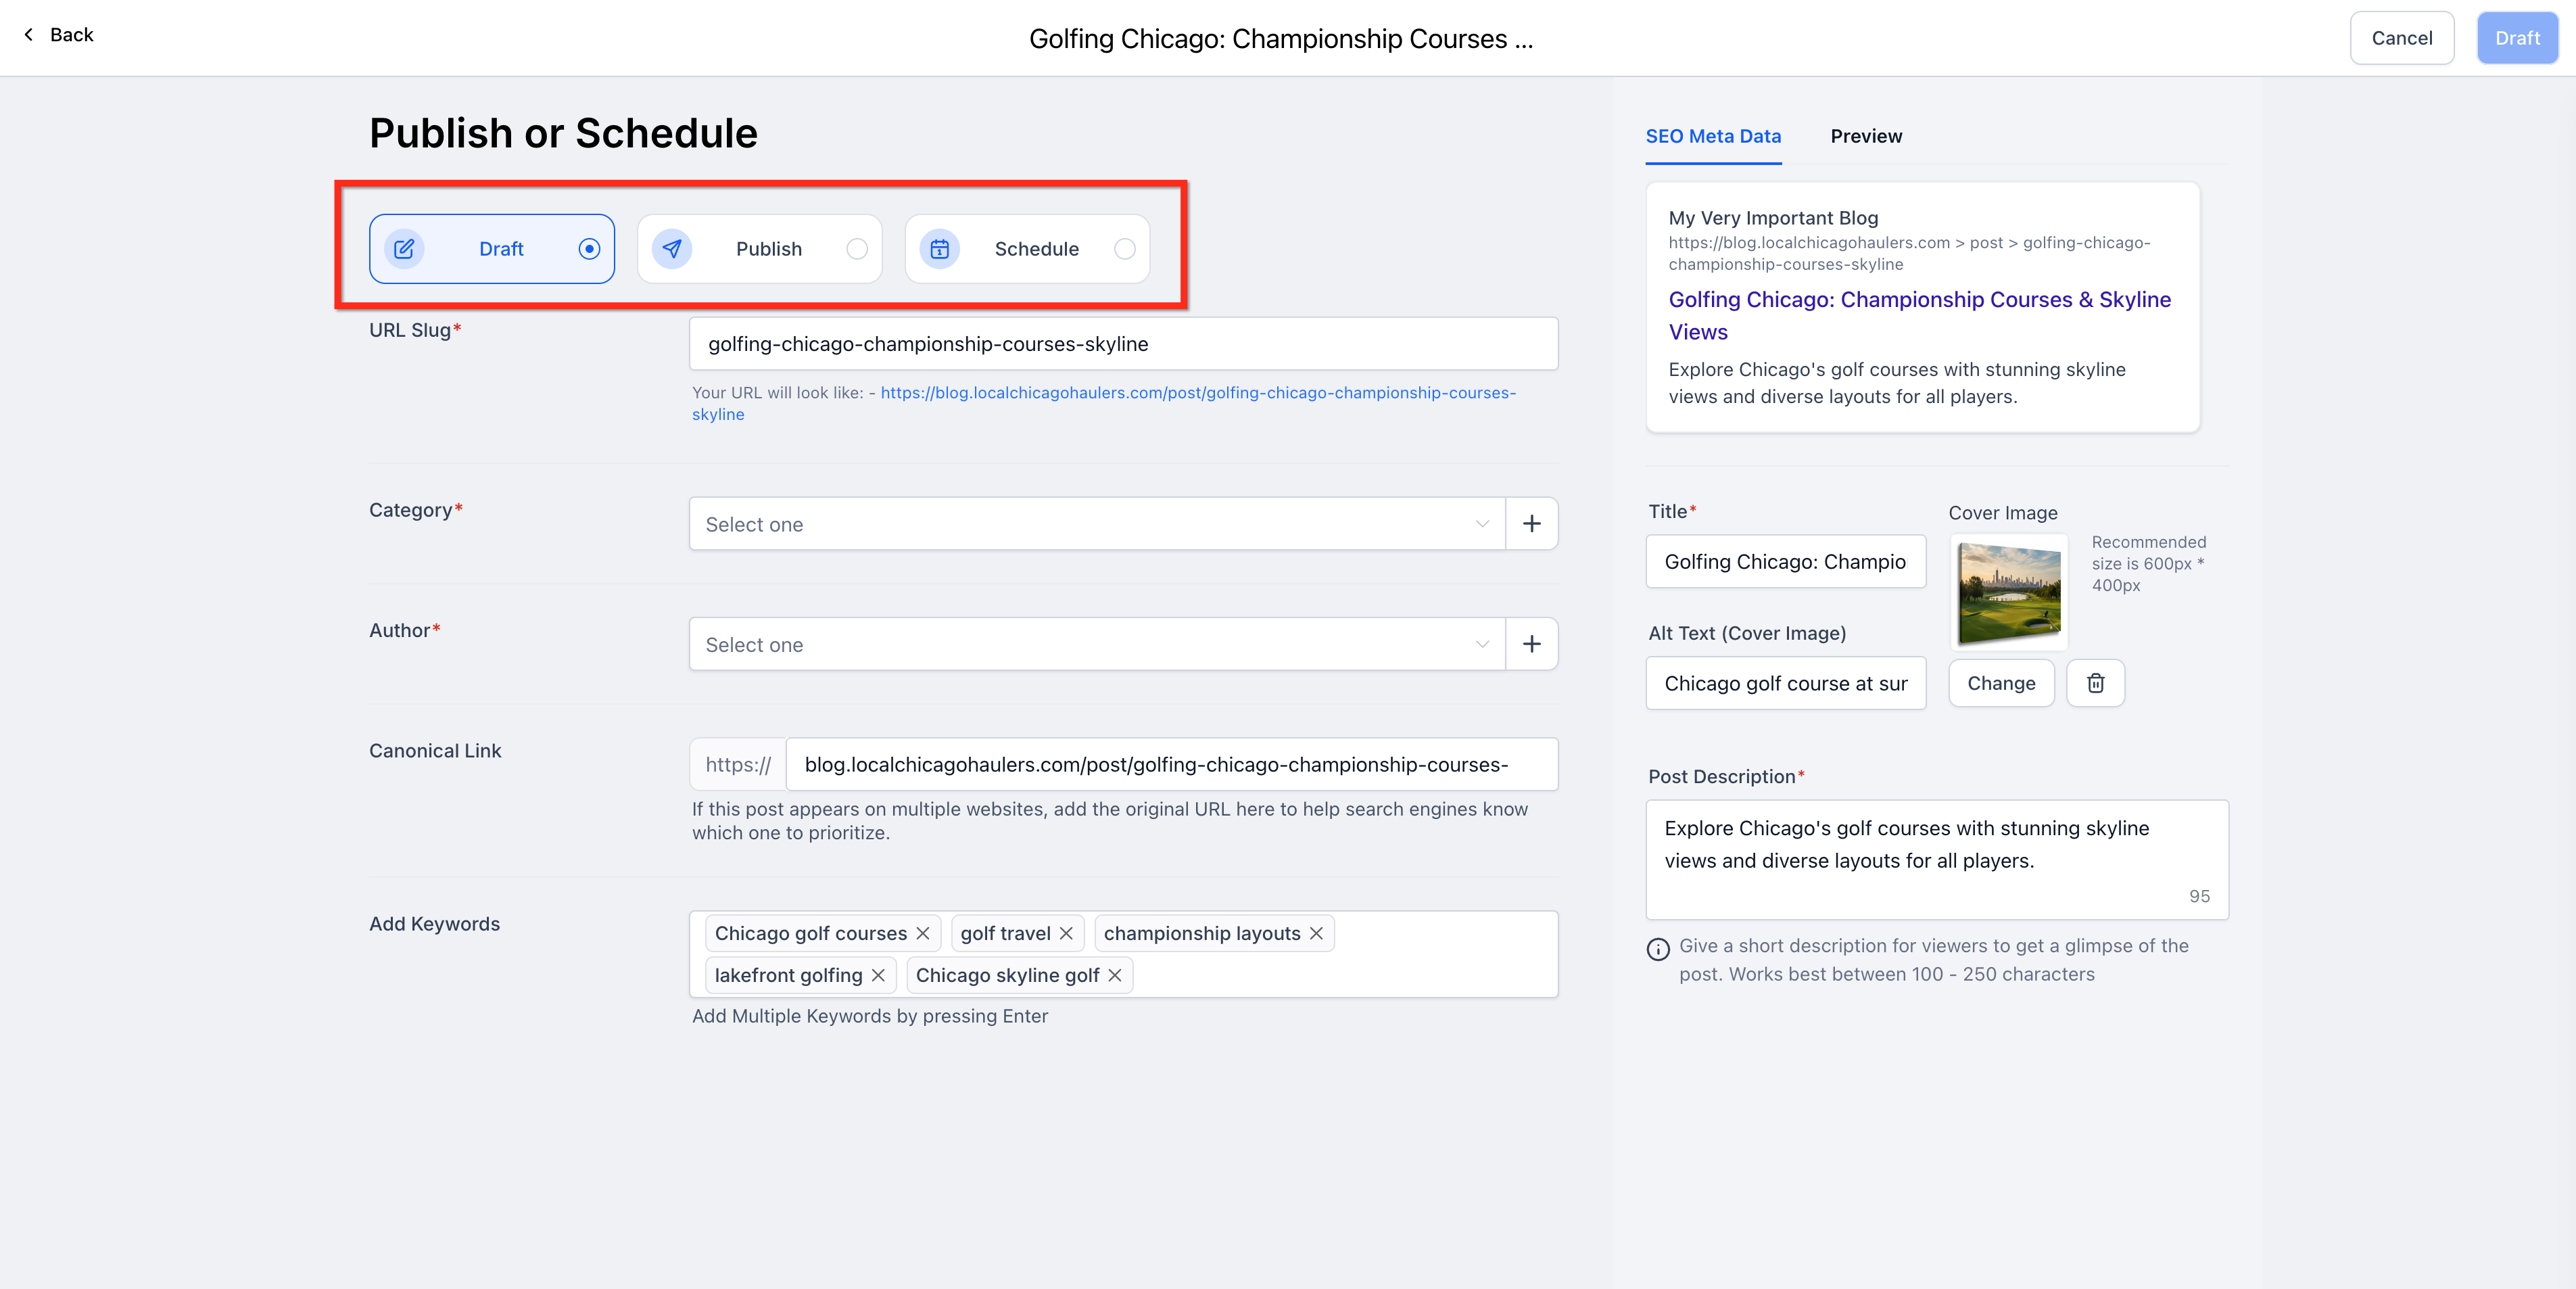Add new category with plus icon
The image size is (2576, 1289).
[1531, 524]
